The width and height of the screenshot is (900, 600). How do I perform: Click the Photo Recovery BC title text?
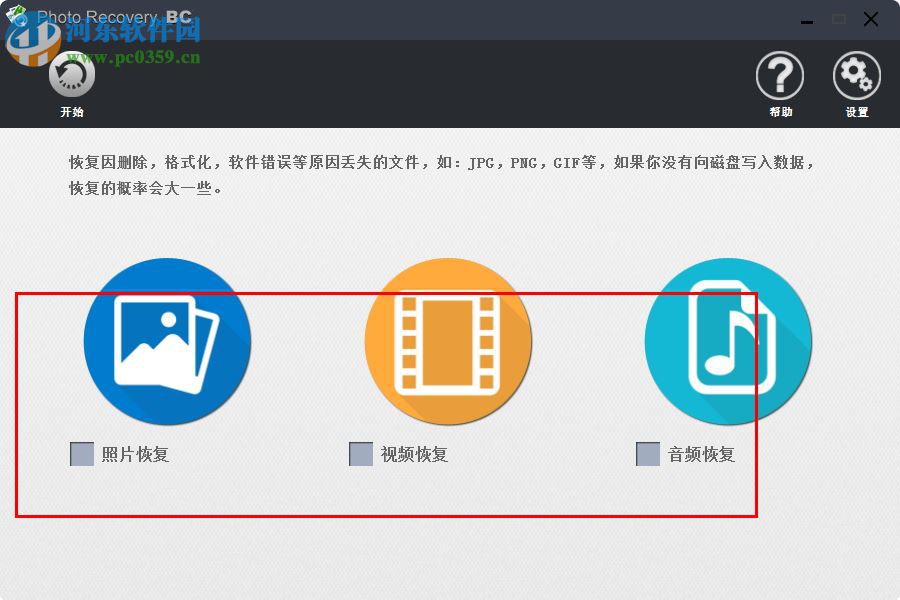[113, 18]
